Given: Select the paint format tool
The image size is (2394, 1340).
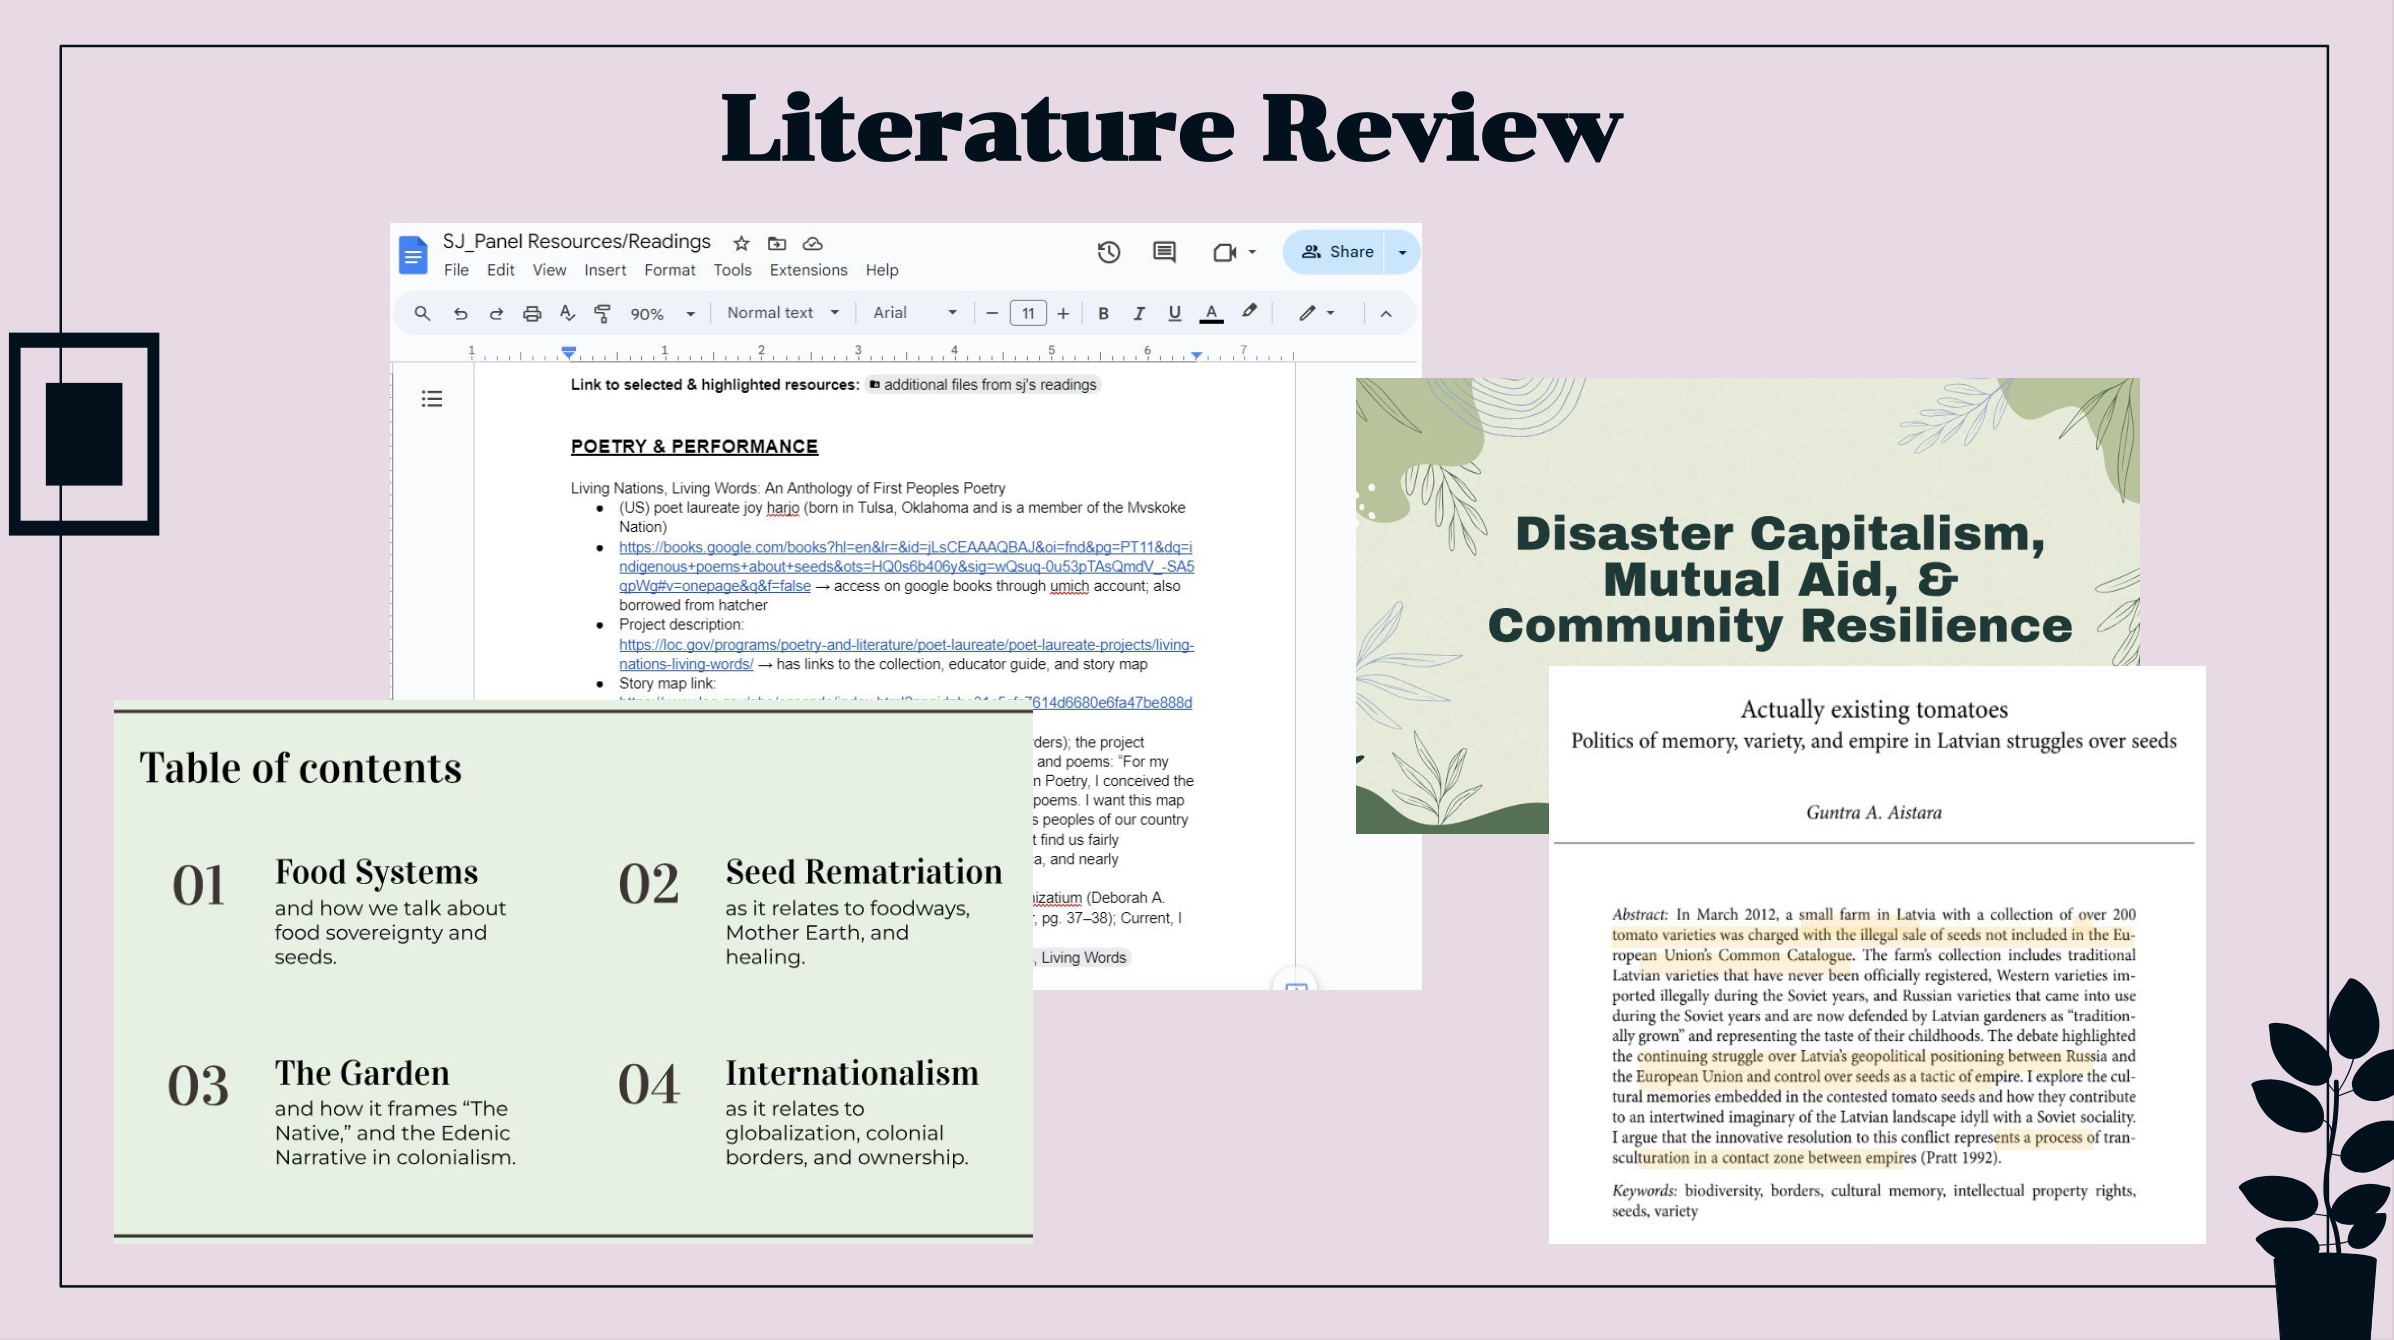Looking at the screenshot, I should pyautogui.click(x=602, y=313).
